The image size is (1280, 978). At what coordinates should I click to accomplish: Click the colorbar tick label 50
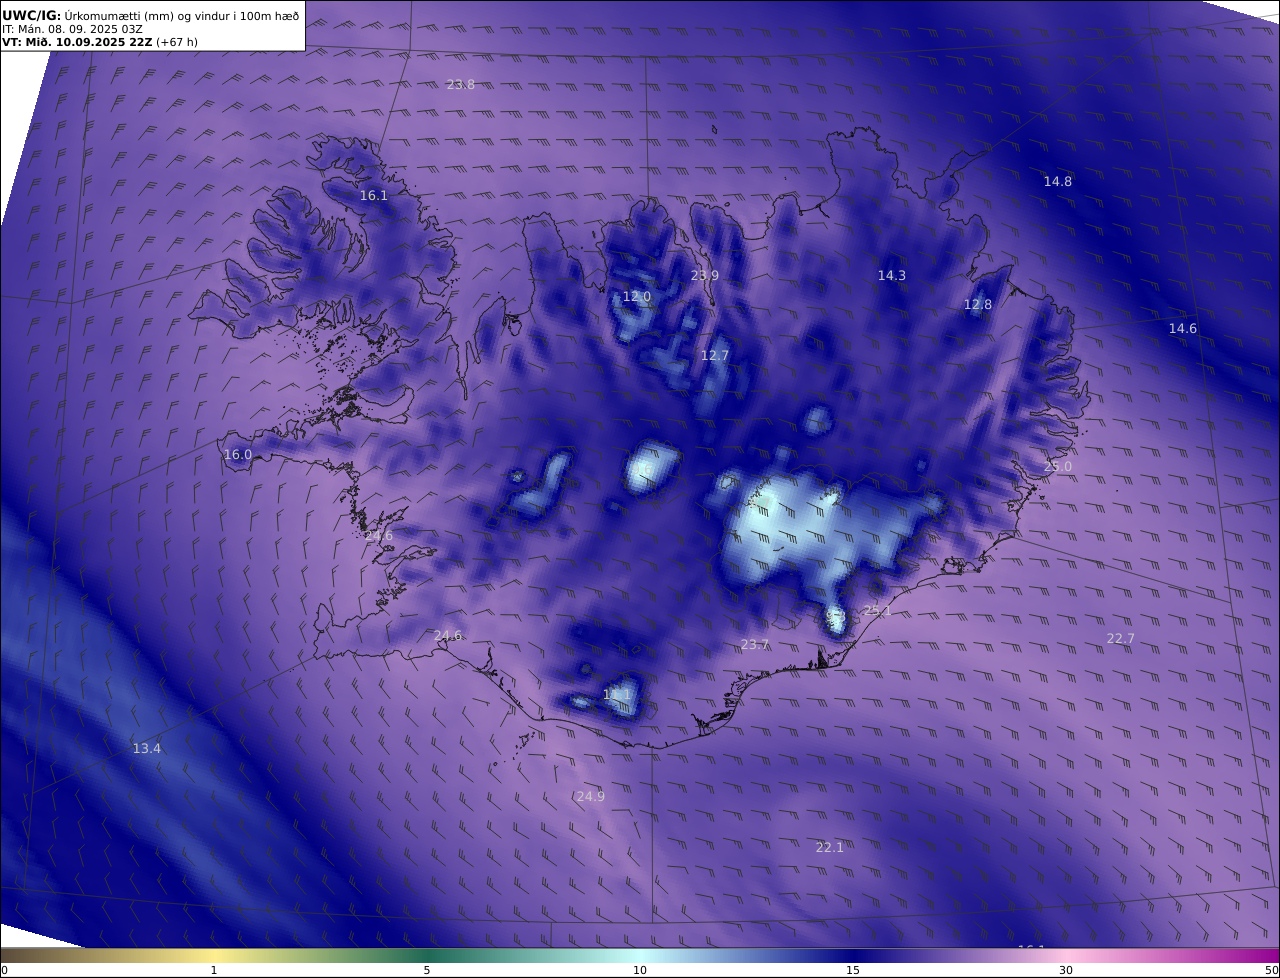[1272, 970]
